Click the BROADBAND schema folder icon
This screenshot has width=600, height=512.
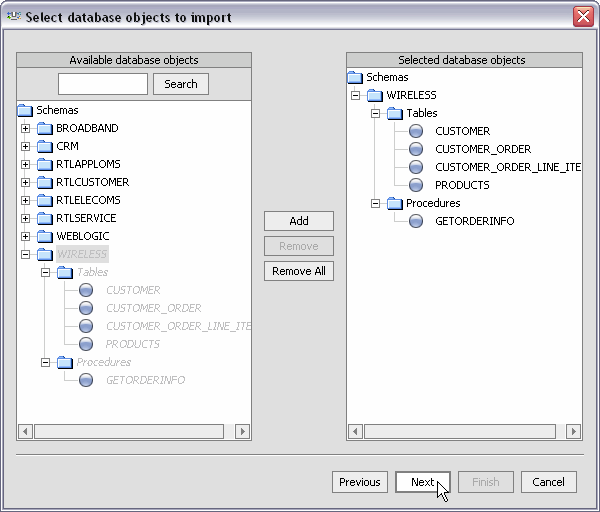point(45,128)
